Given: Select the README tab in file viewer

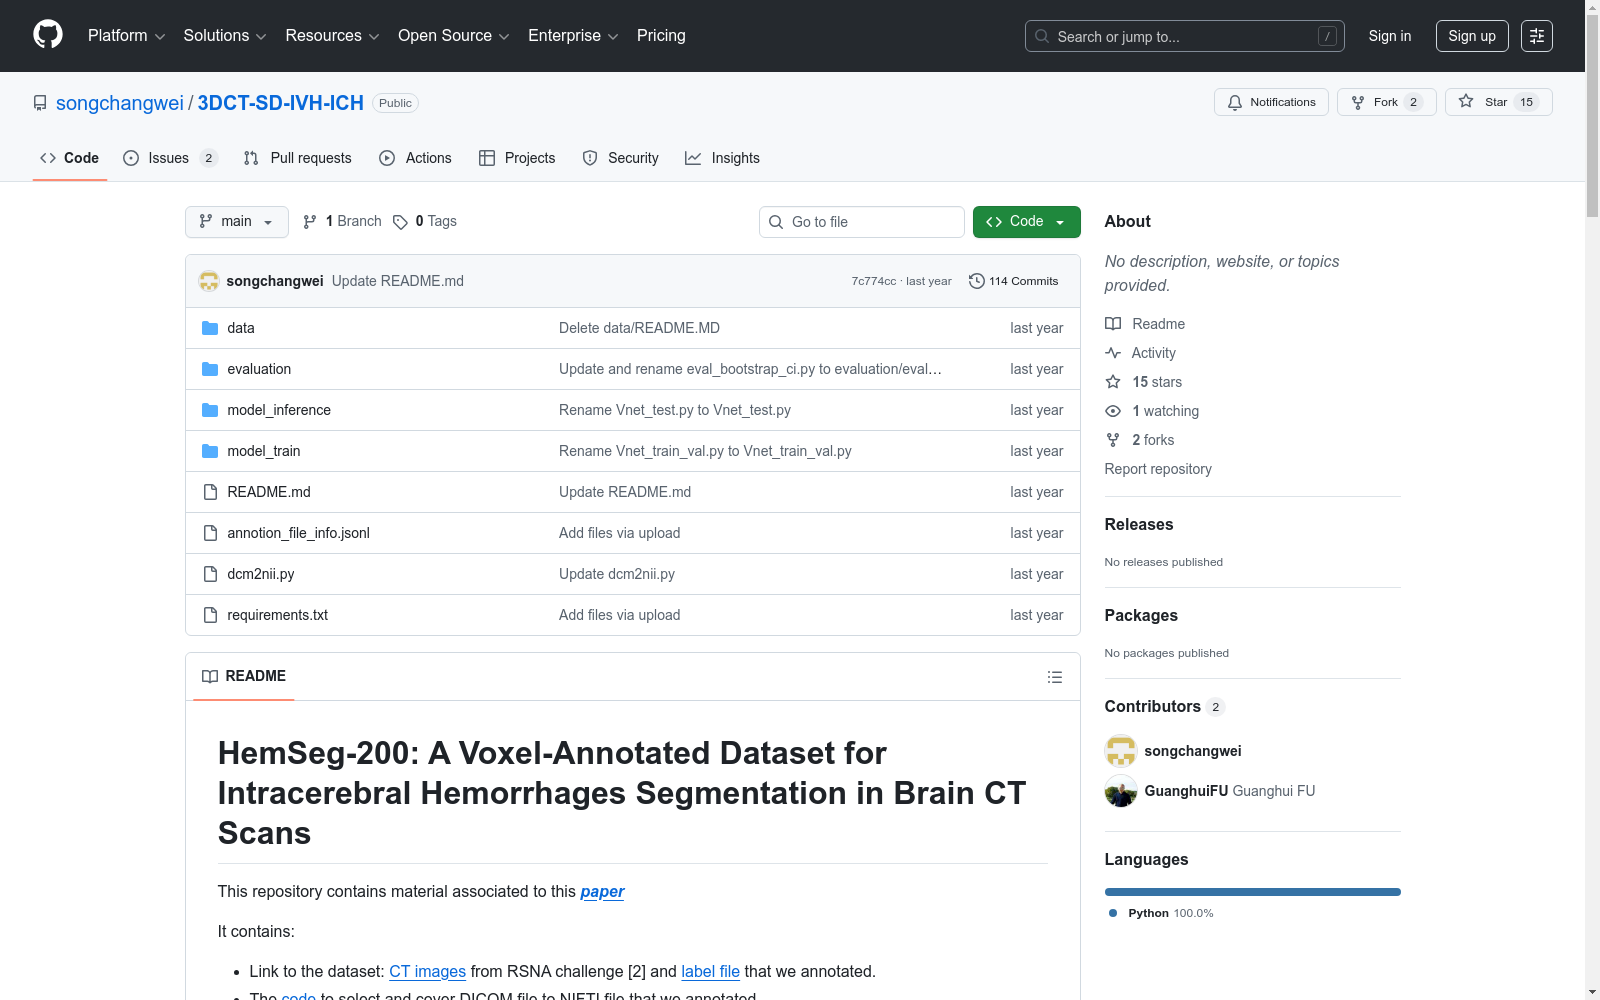Looking at the screenshot, I should (x=244, y=677).
